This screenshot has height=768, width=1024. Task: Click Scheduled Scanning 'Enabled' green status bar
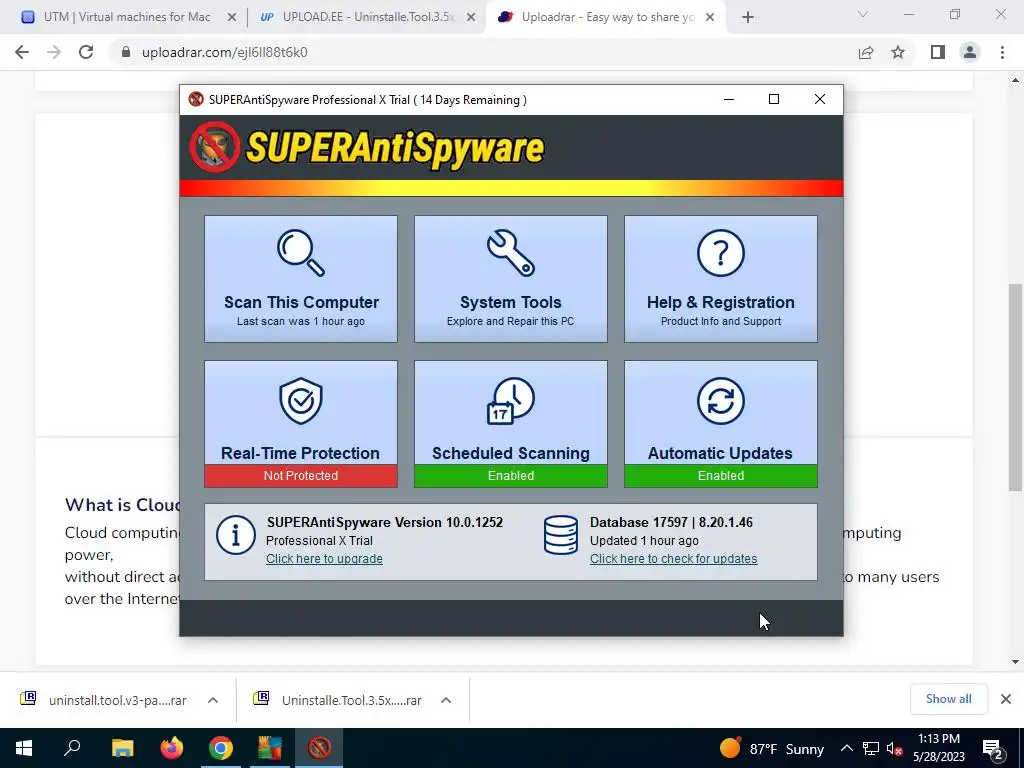(x=511, y=476)
